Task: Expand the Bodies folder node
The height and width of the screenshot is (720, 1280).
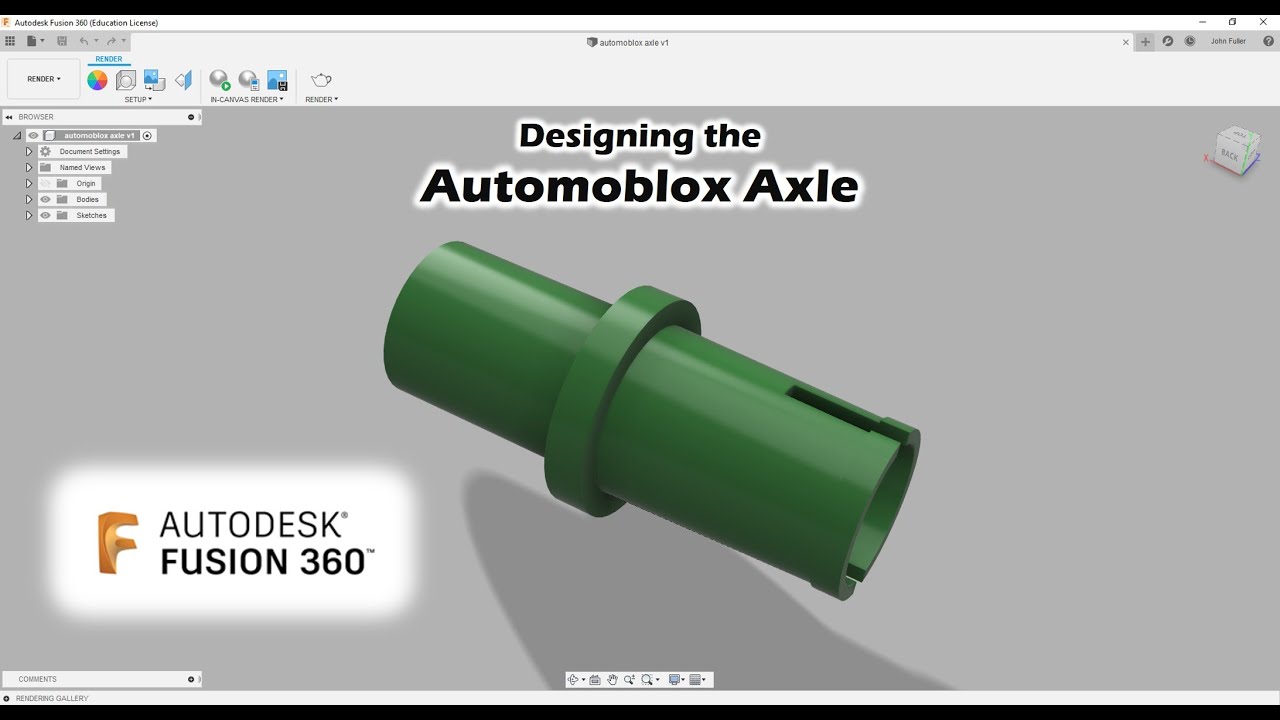Action: tap(29, 200)
